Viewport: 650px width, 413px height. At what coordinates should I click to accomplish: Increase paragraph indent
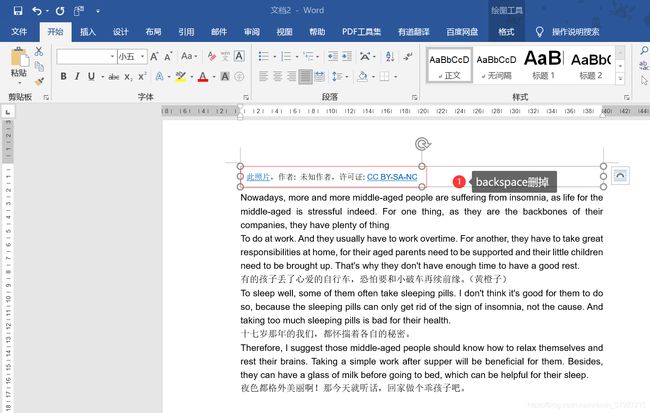tap(347, 56)
